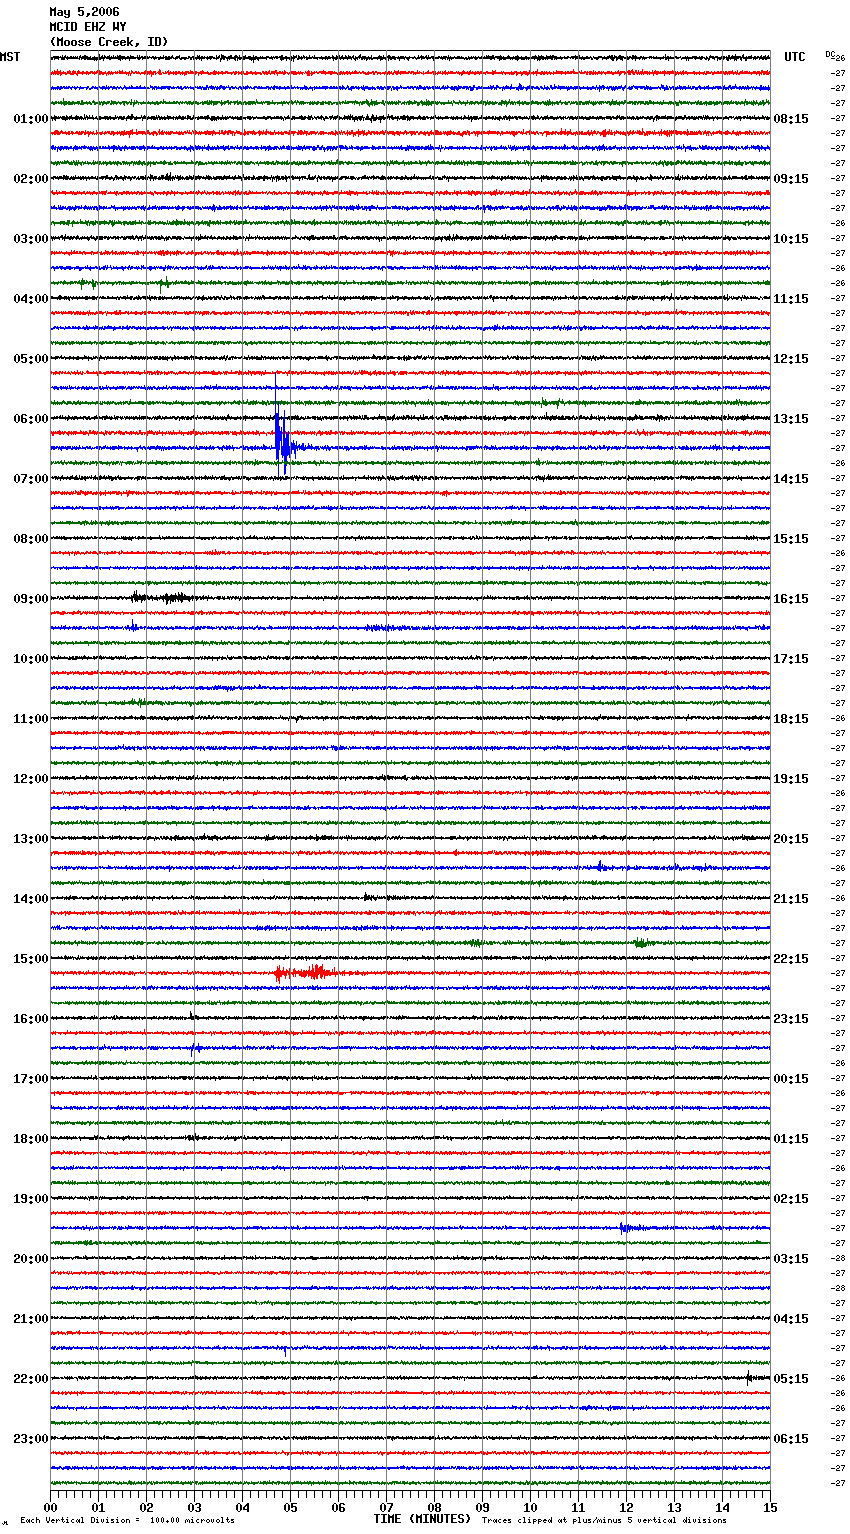This screenshot has width=850, height=1534.
Task: Click the "06:15" UTC time label
Action: tap(791, 1439)
